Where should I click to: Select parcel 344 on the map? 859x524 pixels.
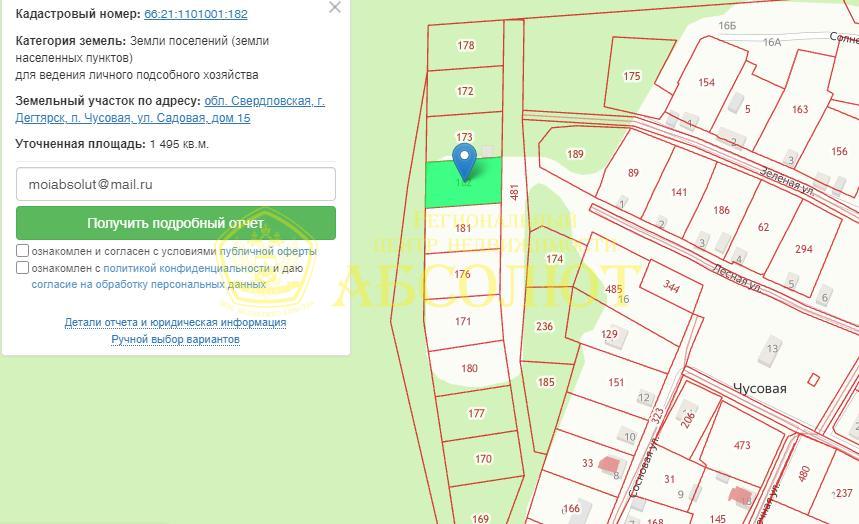[x=671, y=285]
